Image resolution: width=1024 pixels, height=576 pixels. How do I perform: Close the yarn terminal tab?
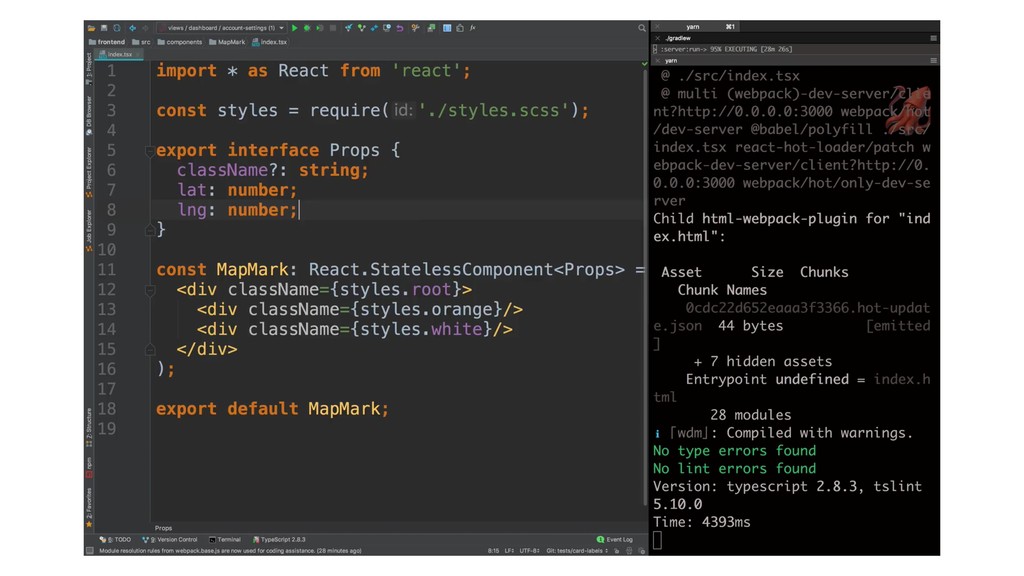657,27
